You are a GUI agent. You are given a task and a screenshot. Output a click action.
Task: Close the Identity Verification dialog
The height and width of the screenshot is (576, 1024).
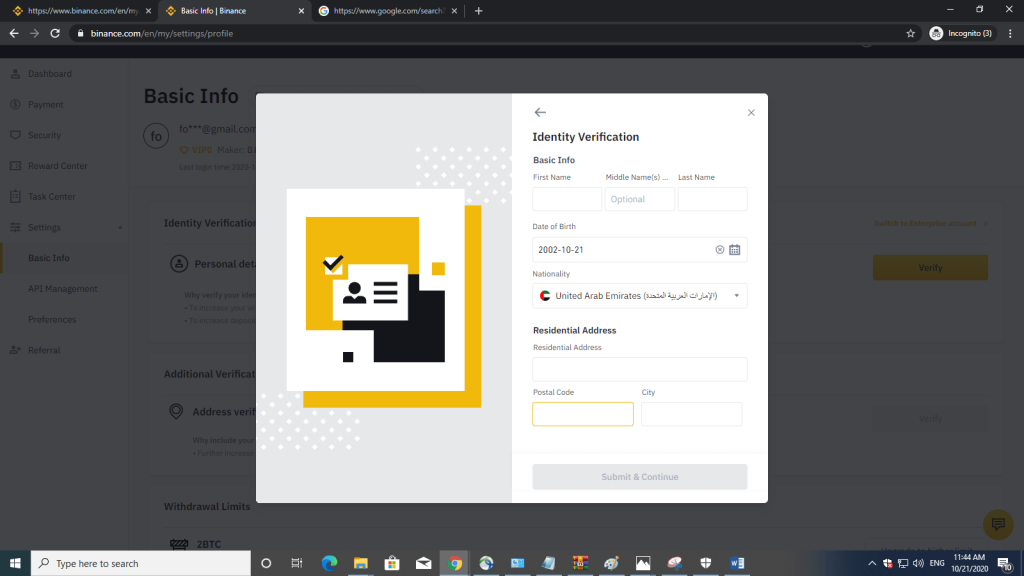(751, 113)
